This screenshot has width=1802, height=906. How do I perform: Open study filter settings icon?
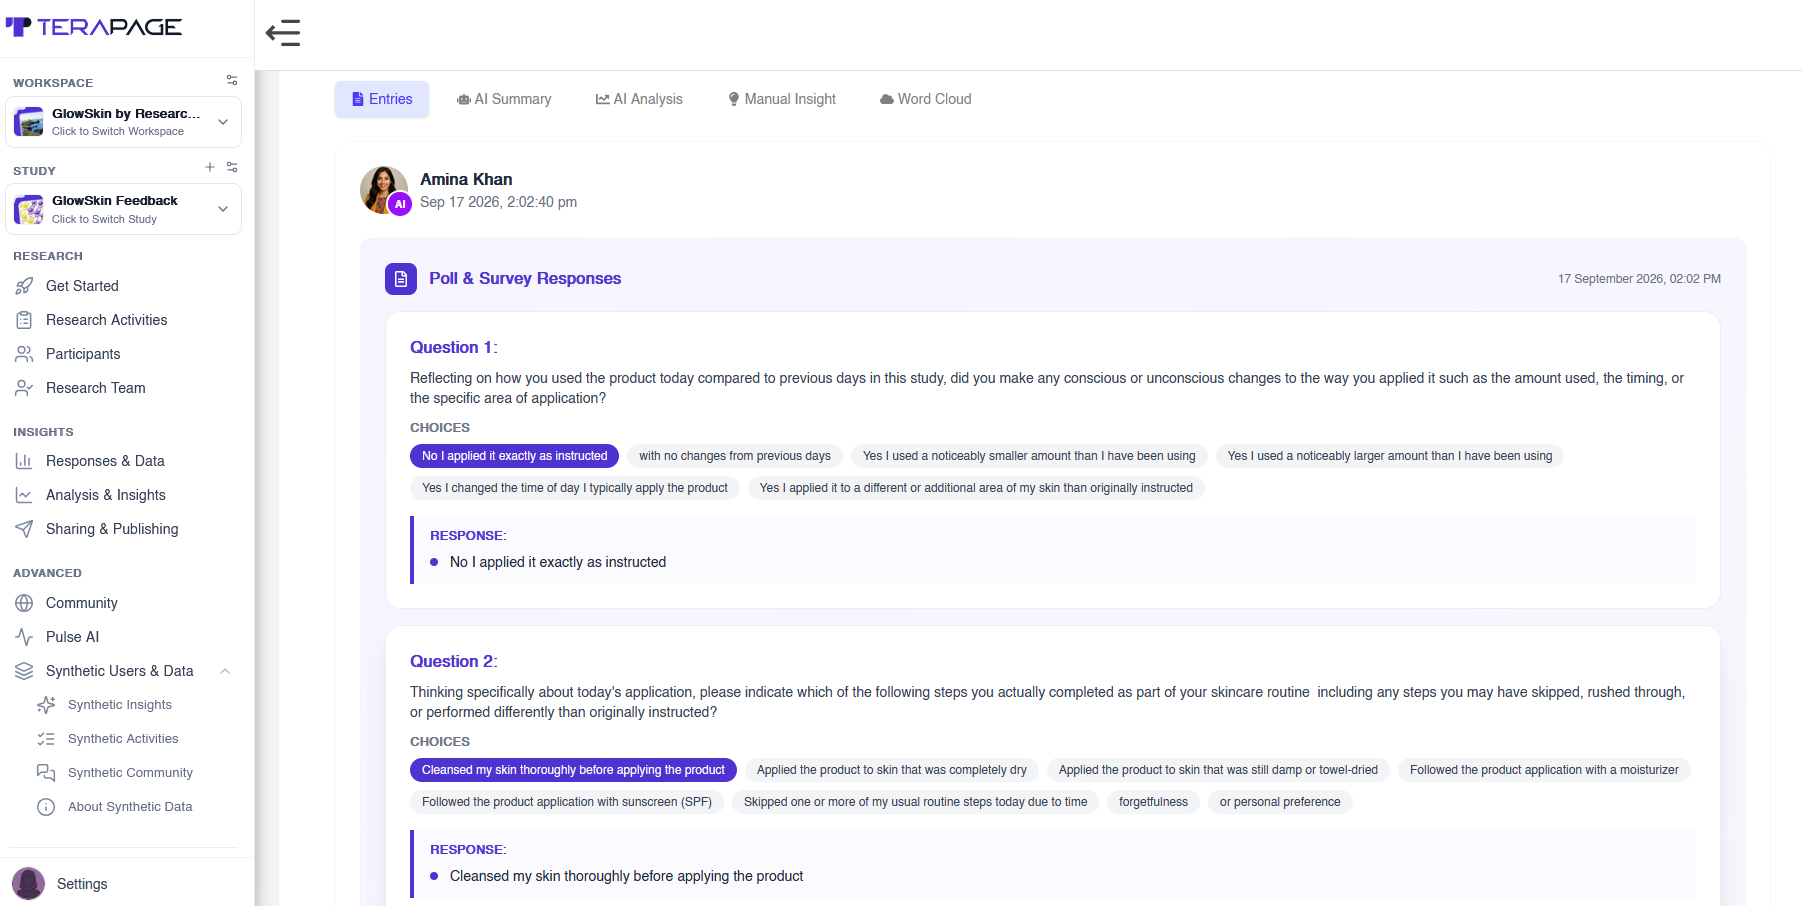point(232,167)
